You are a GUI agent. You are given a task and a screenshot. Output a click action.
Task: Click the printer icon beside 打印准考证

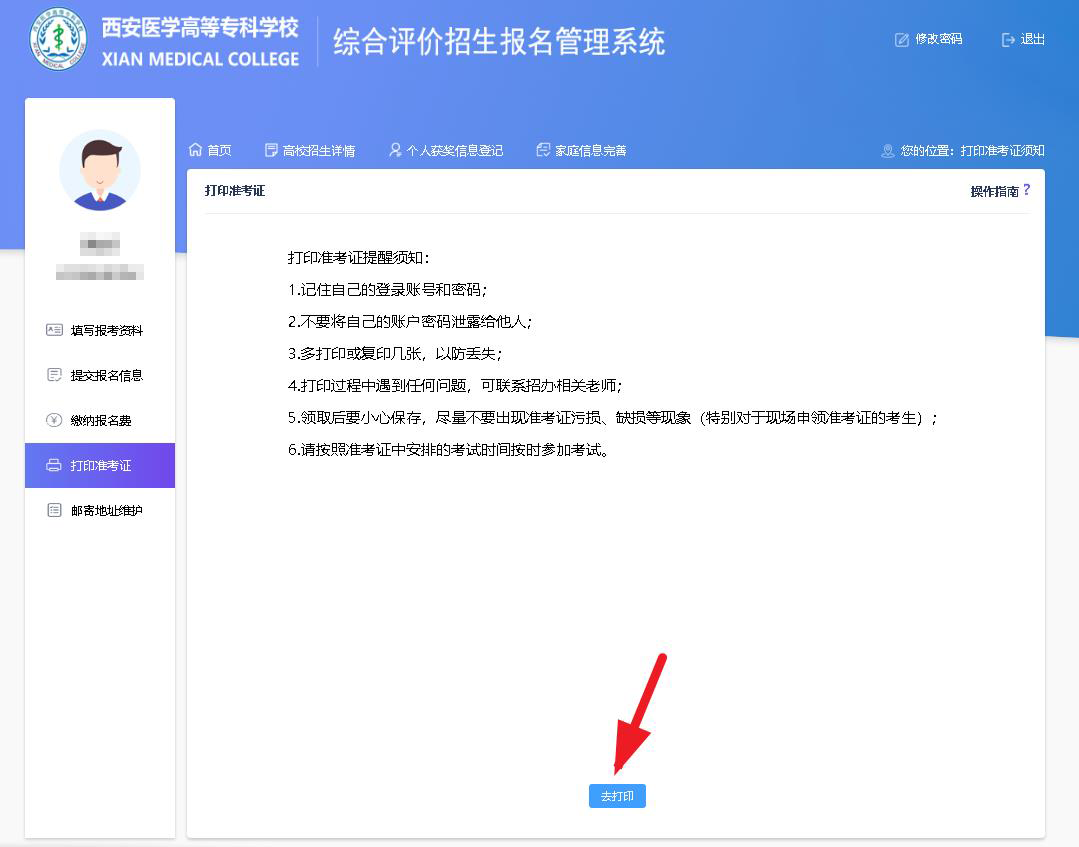54,466
